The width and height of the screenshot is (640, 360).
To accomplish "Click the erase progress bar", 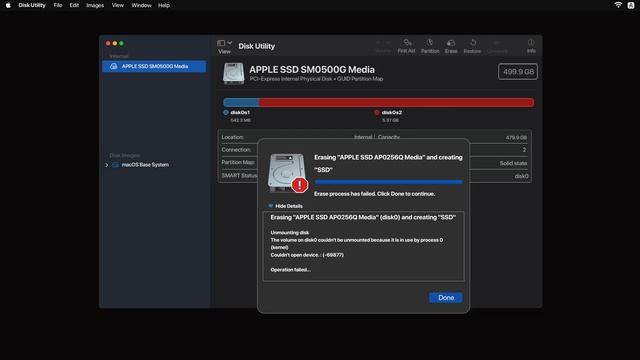I will coord(388,182).
